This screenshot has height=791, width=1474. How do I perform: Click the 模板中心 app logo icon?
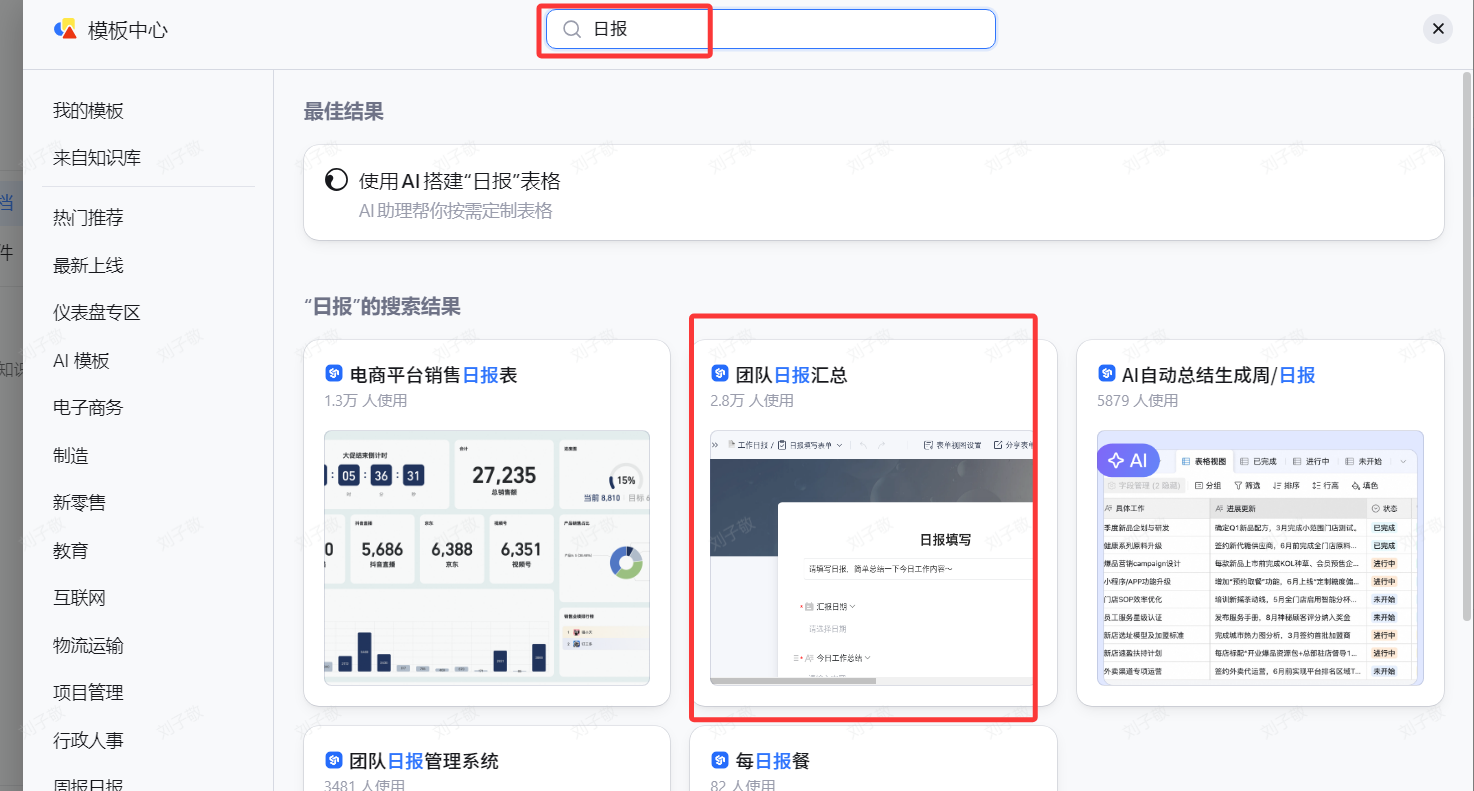[x=66, y=30]
